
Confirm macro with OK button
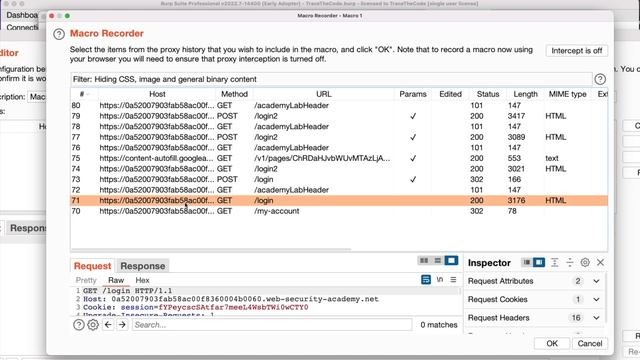(552, 344)
